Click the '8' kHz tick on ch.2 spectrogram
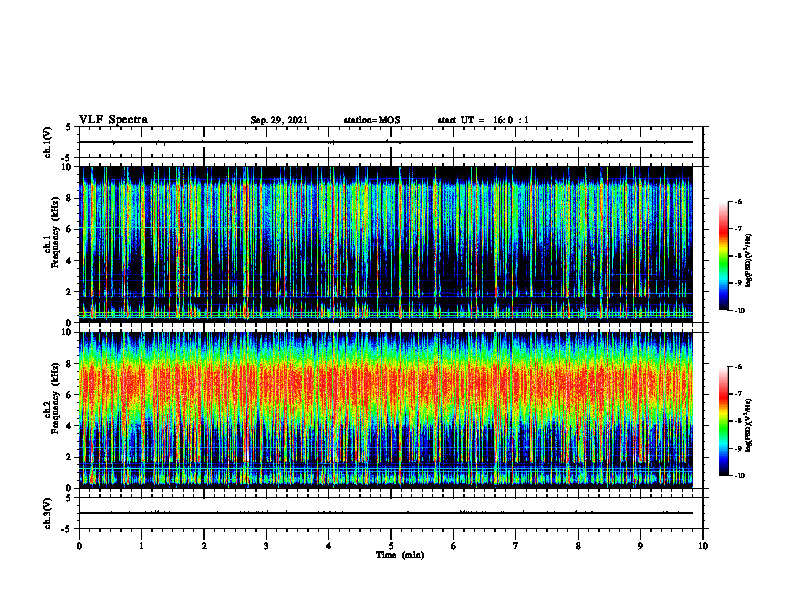Viewport: 792px width, 612px height. click(x=69, y=364)
